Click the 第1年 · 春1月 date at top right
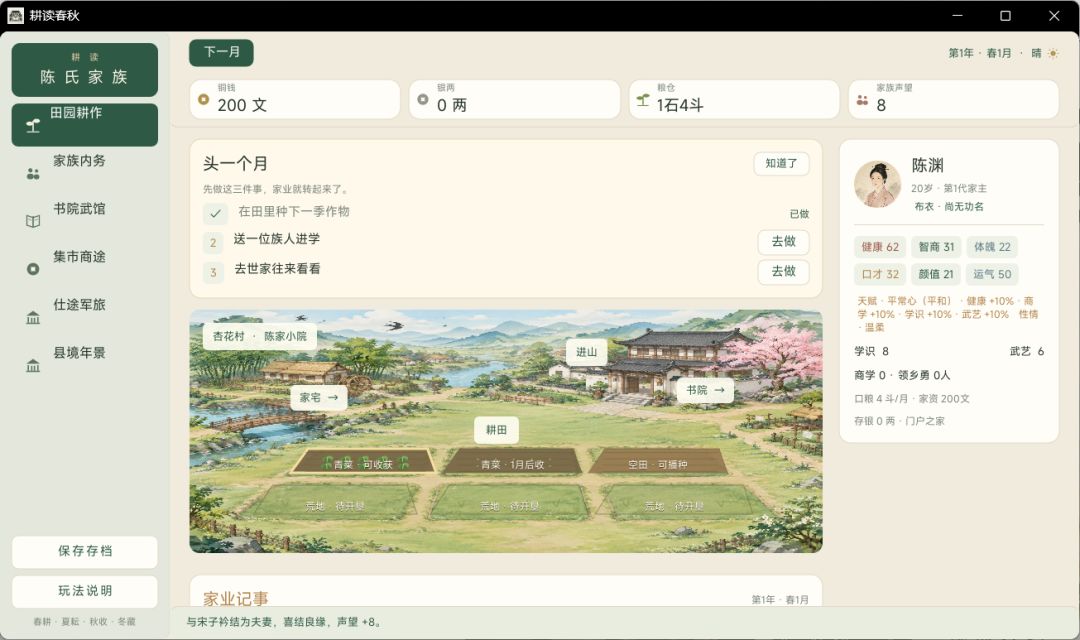The height and width of the screenshot is (640, 1080). tap(979, 53)
